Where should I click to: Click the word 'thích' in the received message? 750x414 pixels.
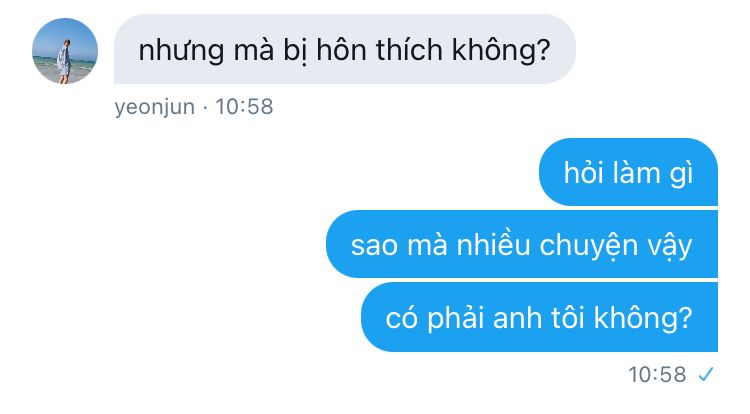click(x=409, y=50)
